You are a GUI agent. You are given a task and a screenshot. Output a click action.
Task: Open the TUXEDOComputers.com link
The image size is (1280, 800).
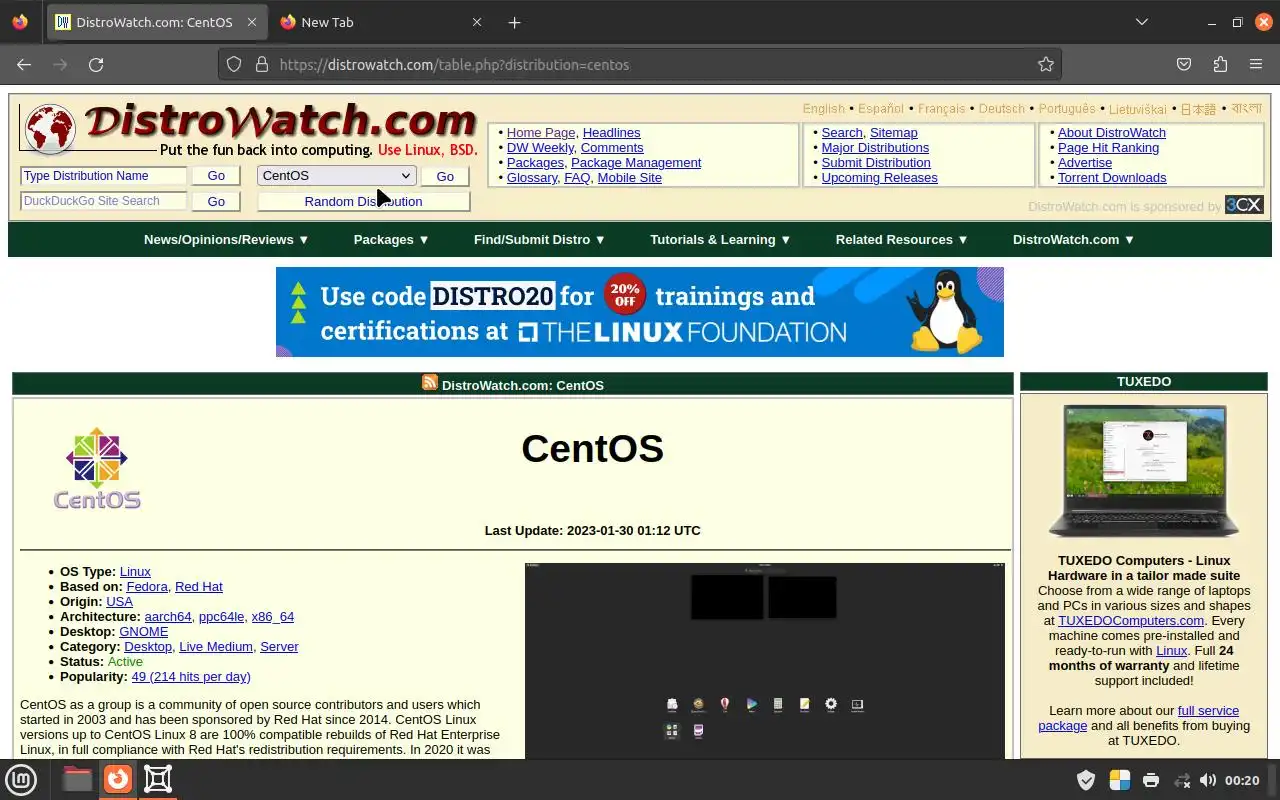[x=1131, y=620]
